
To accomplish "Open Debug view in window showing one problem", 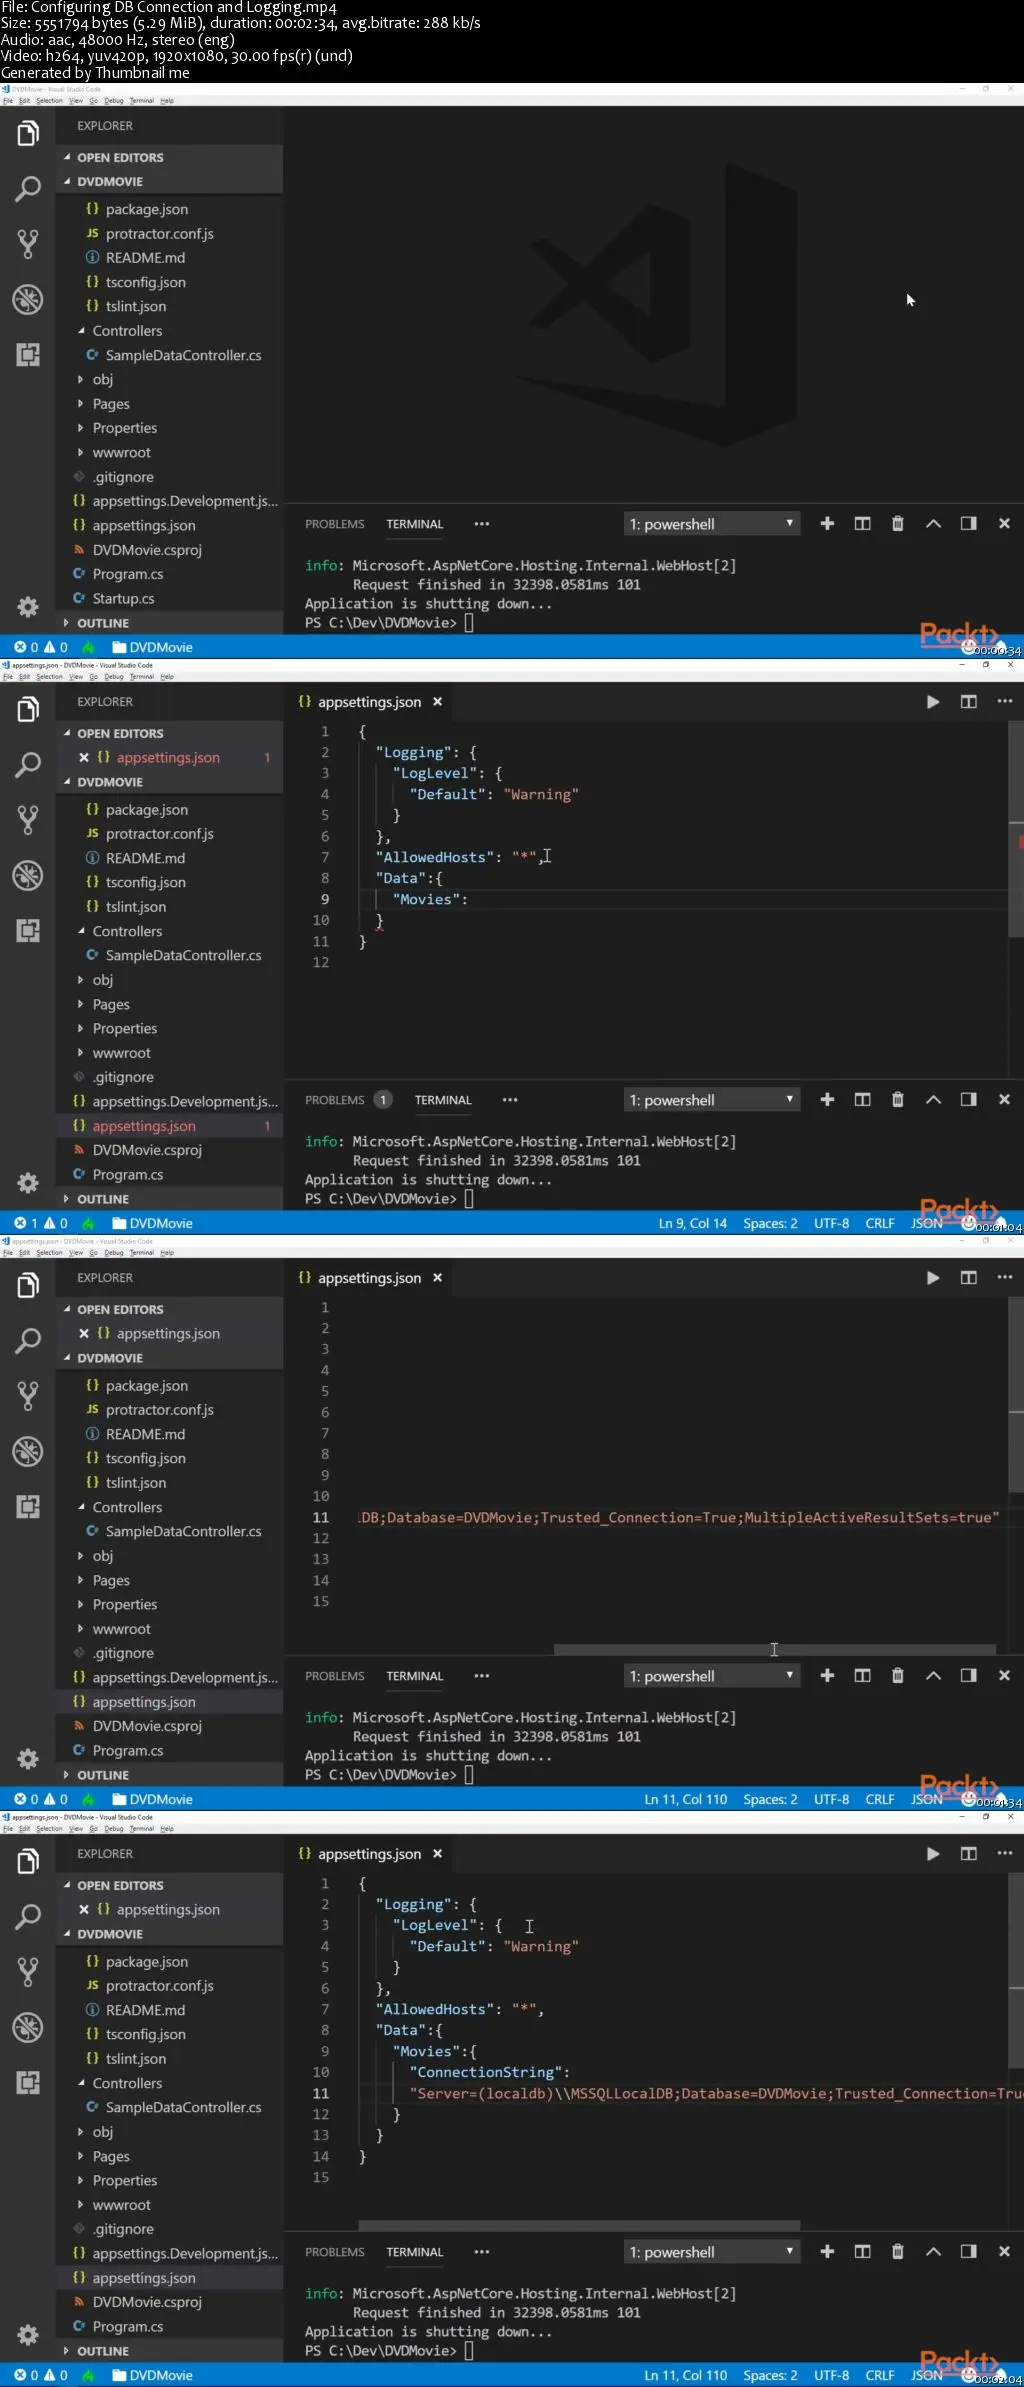I will click(28, 875).
